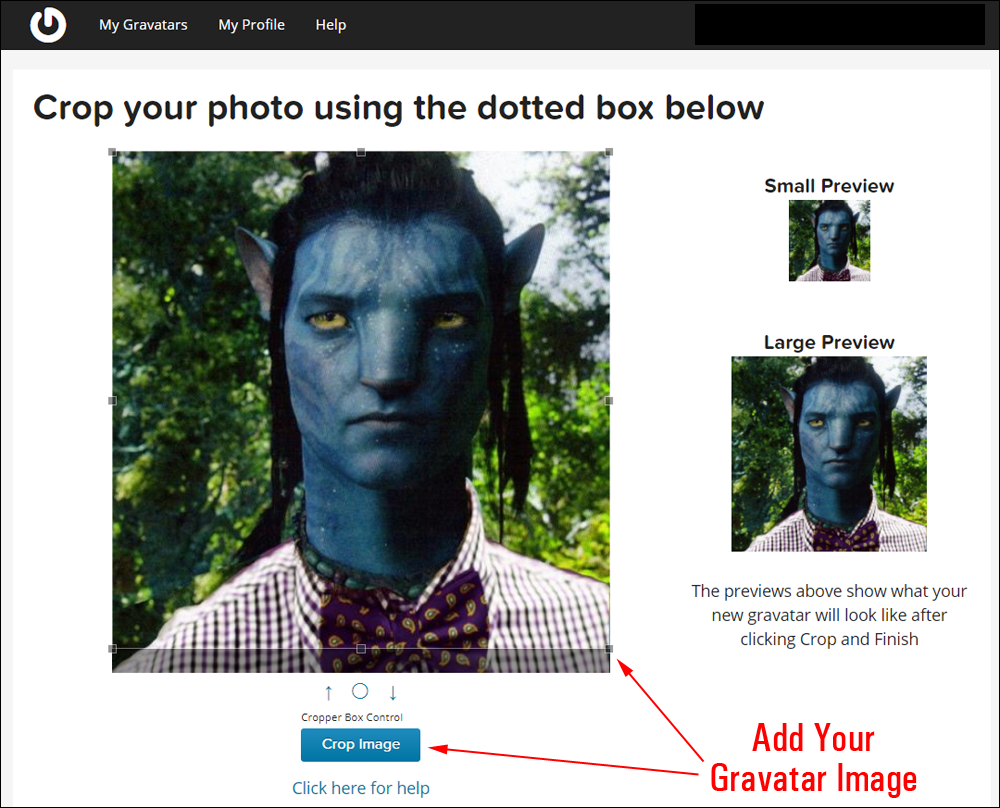
Task: Click the Gravatar power logo
Action: pos(48,25)
